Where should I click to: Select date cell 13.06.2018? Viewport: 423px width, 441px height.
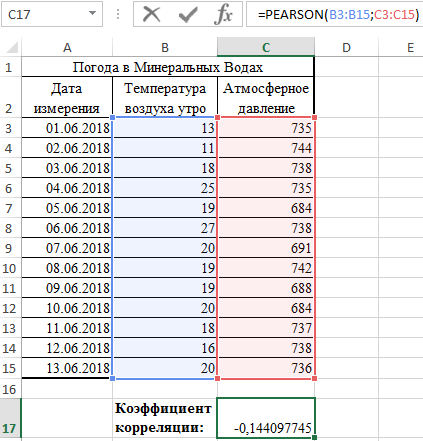tap(67, 368)
